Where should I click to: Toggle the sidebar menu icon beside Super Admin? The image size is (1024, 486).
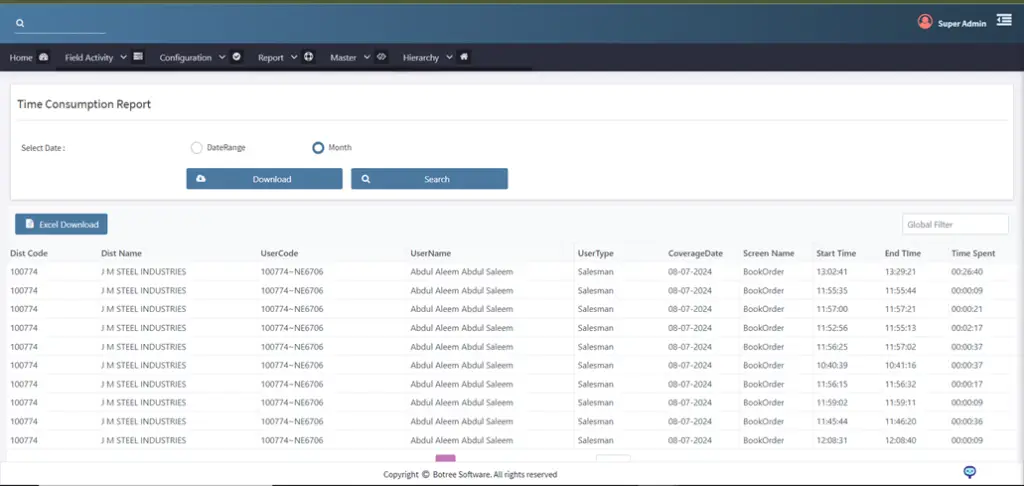point(1004,20)
